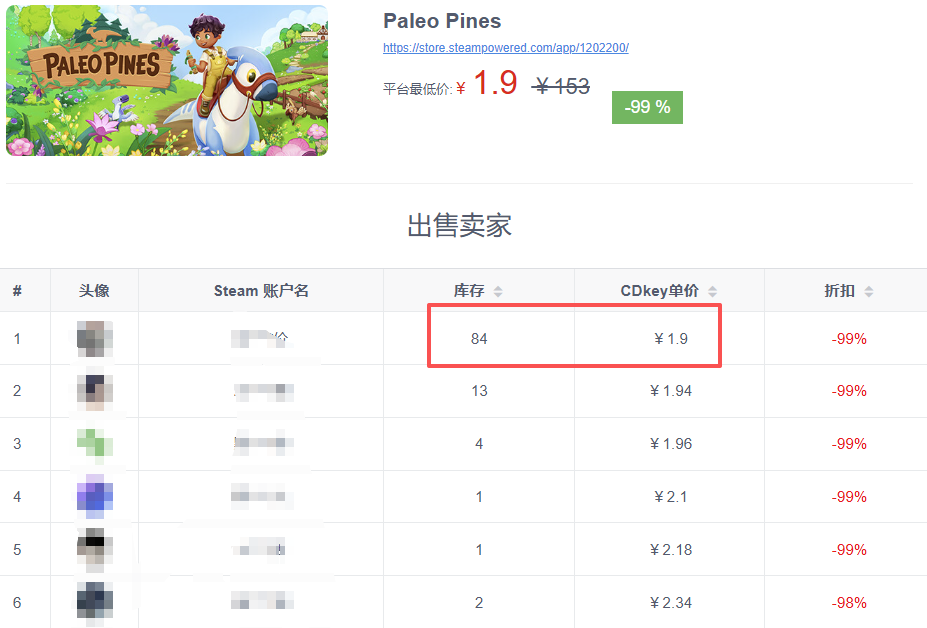Click the stock count 84 cell

pyautogui.click(x=479, y=339)
